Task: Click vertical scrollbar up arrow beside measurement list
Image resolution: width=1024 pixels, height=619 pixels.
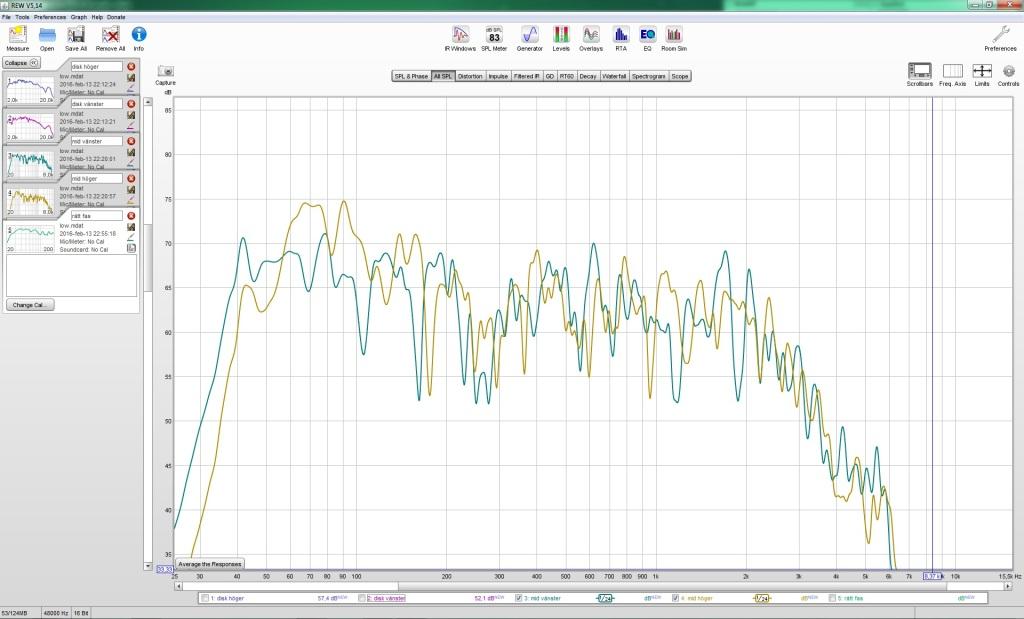Action: pos(148,102)
